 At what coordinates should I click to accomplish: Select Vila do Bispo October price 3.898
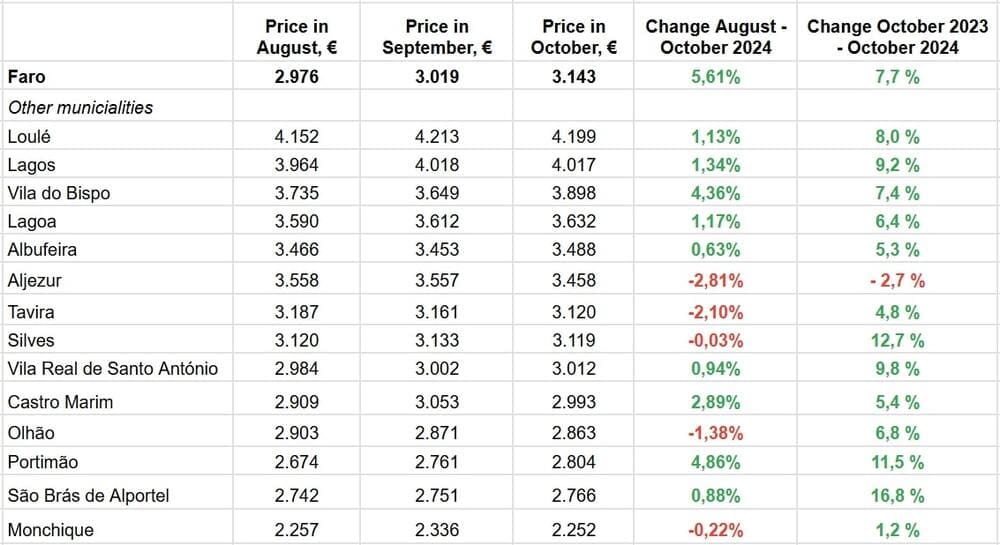click(573, 193)
